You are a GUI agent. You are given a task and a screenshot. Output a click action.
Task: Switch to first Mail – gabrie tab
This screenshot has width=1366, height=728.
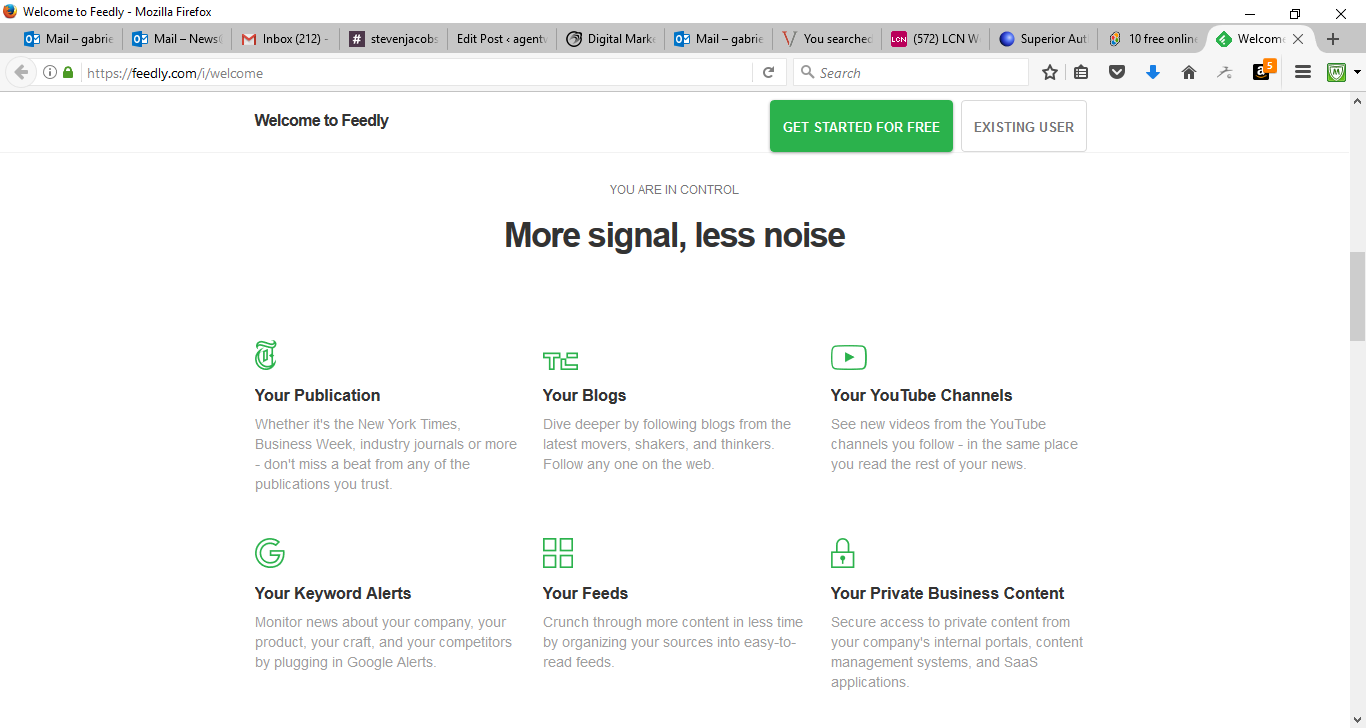click(70, 39)
